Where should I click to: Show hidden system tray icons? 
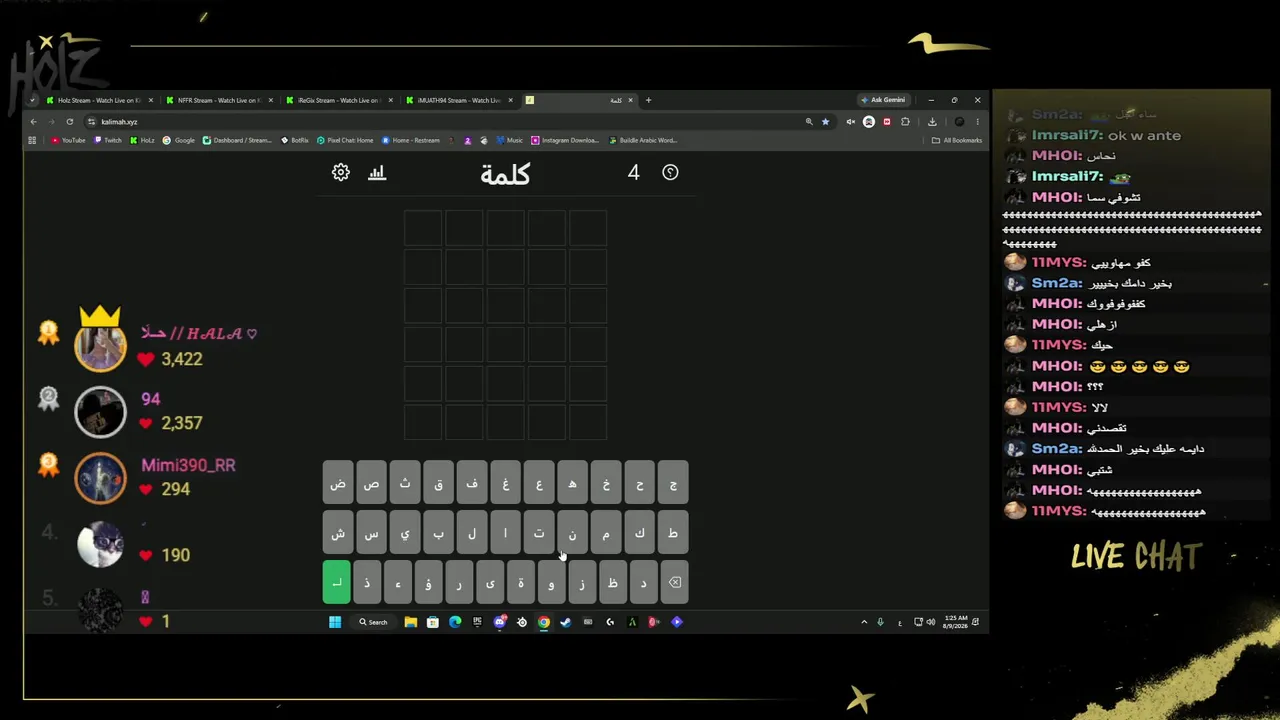[x=864, y=622]
